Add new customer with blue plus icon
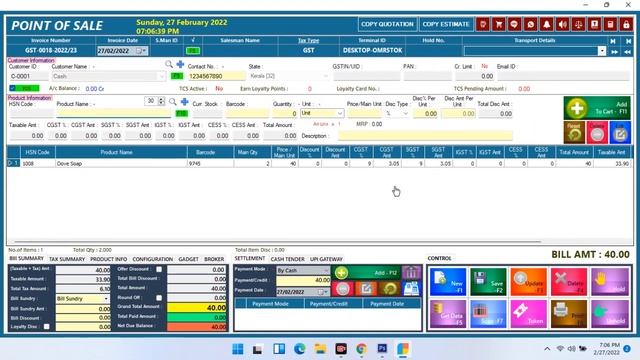Screen dimensions: 640x360 (x=180, y=64)
